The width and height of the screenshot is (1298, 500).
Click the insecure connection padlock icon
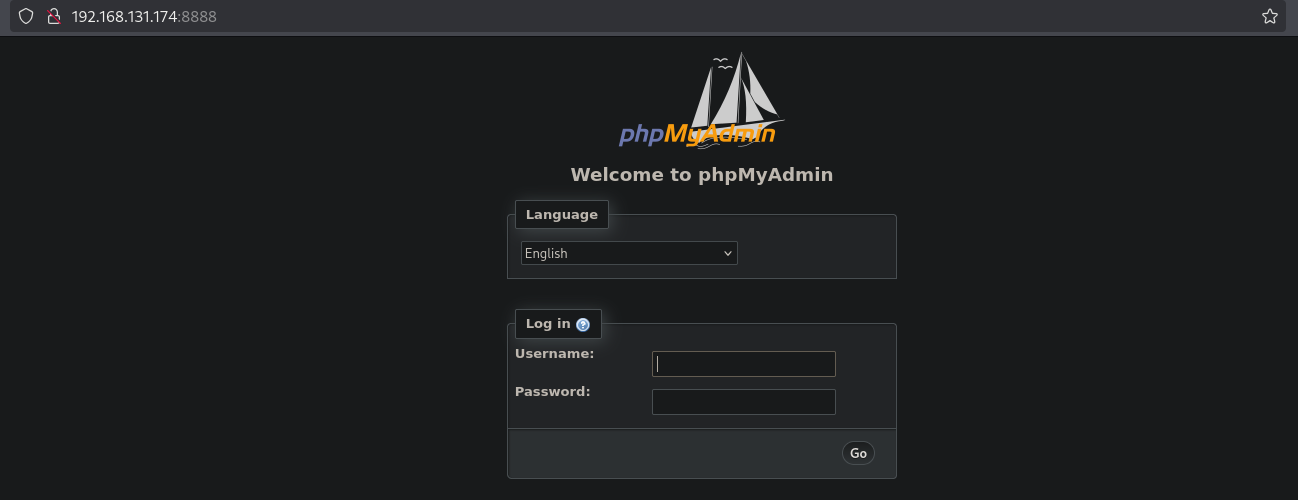pyautogui.click(x=54, y=16)
